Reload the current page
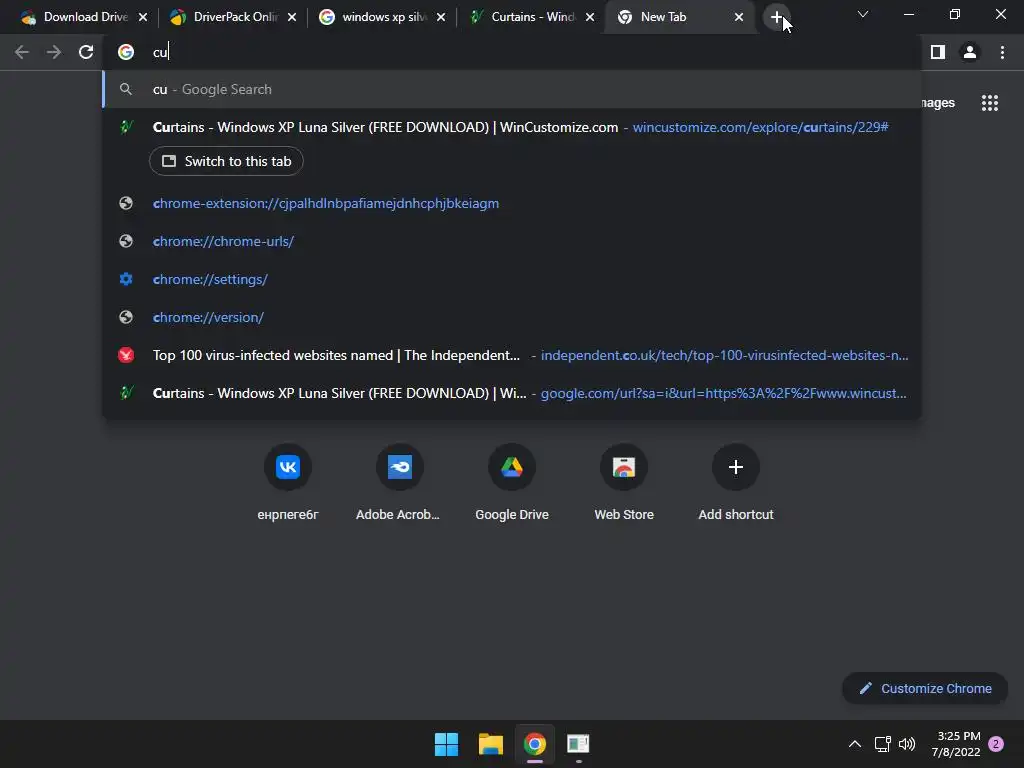This screenshot has width=1024, height=768. pyautogui.click(x=86, y=52)
